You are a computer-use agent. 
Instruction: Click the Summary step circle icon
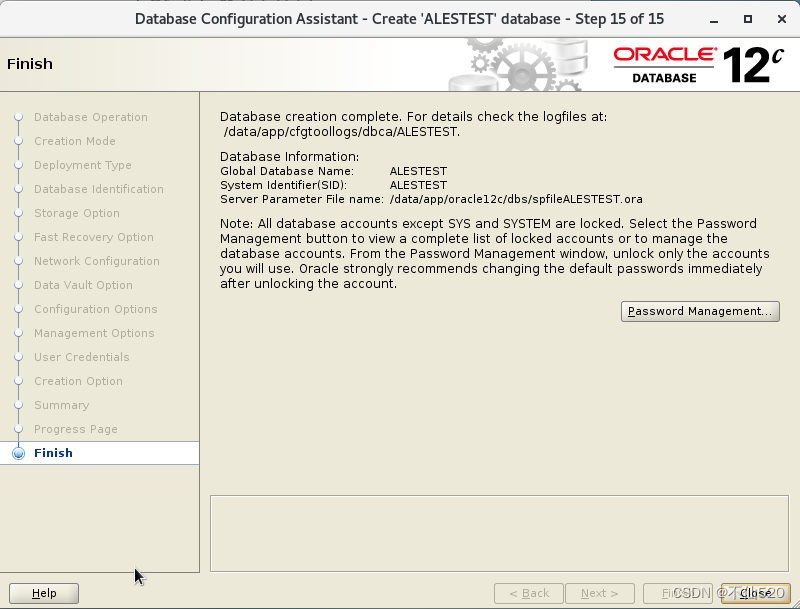coord(19,405)
